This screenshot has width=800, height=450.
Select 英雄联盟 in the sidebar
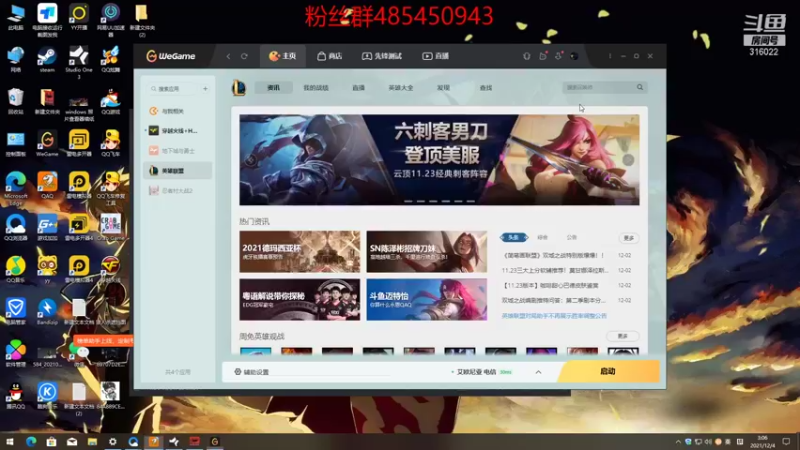[178, 170]
